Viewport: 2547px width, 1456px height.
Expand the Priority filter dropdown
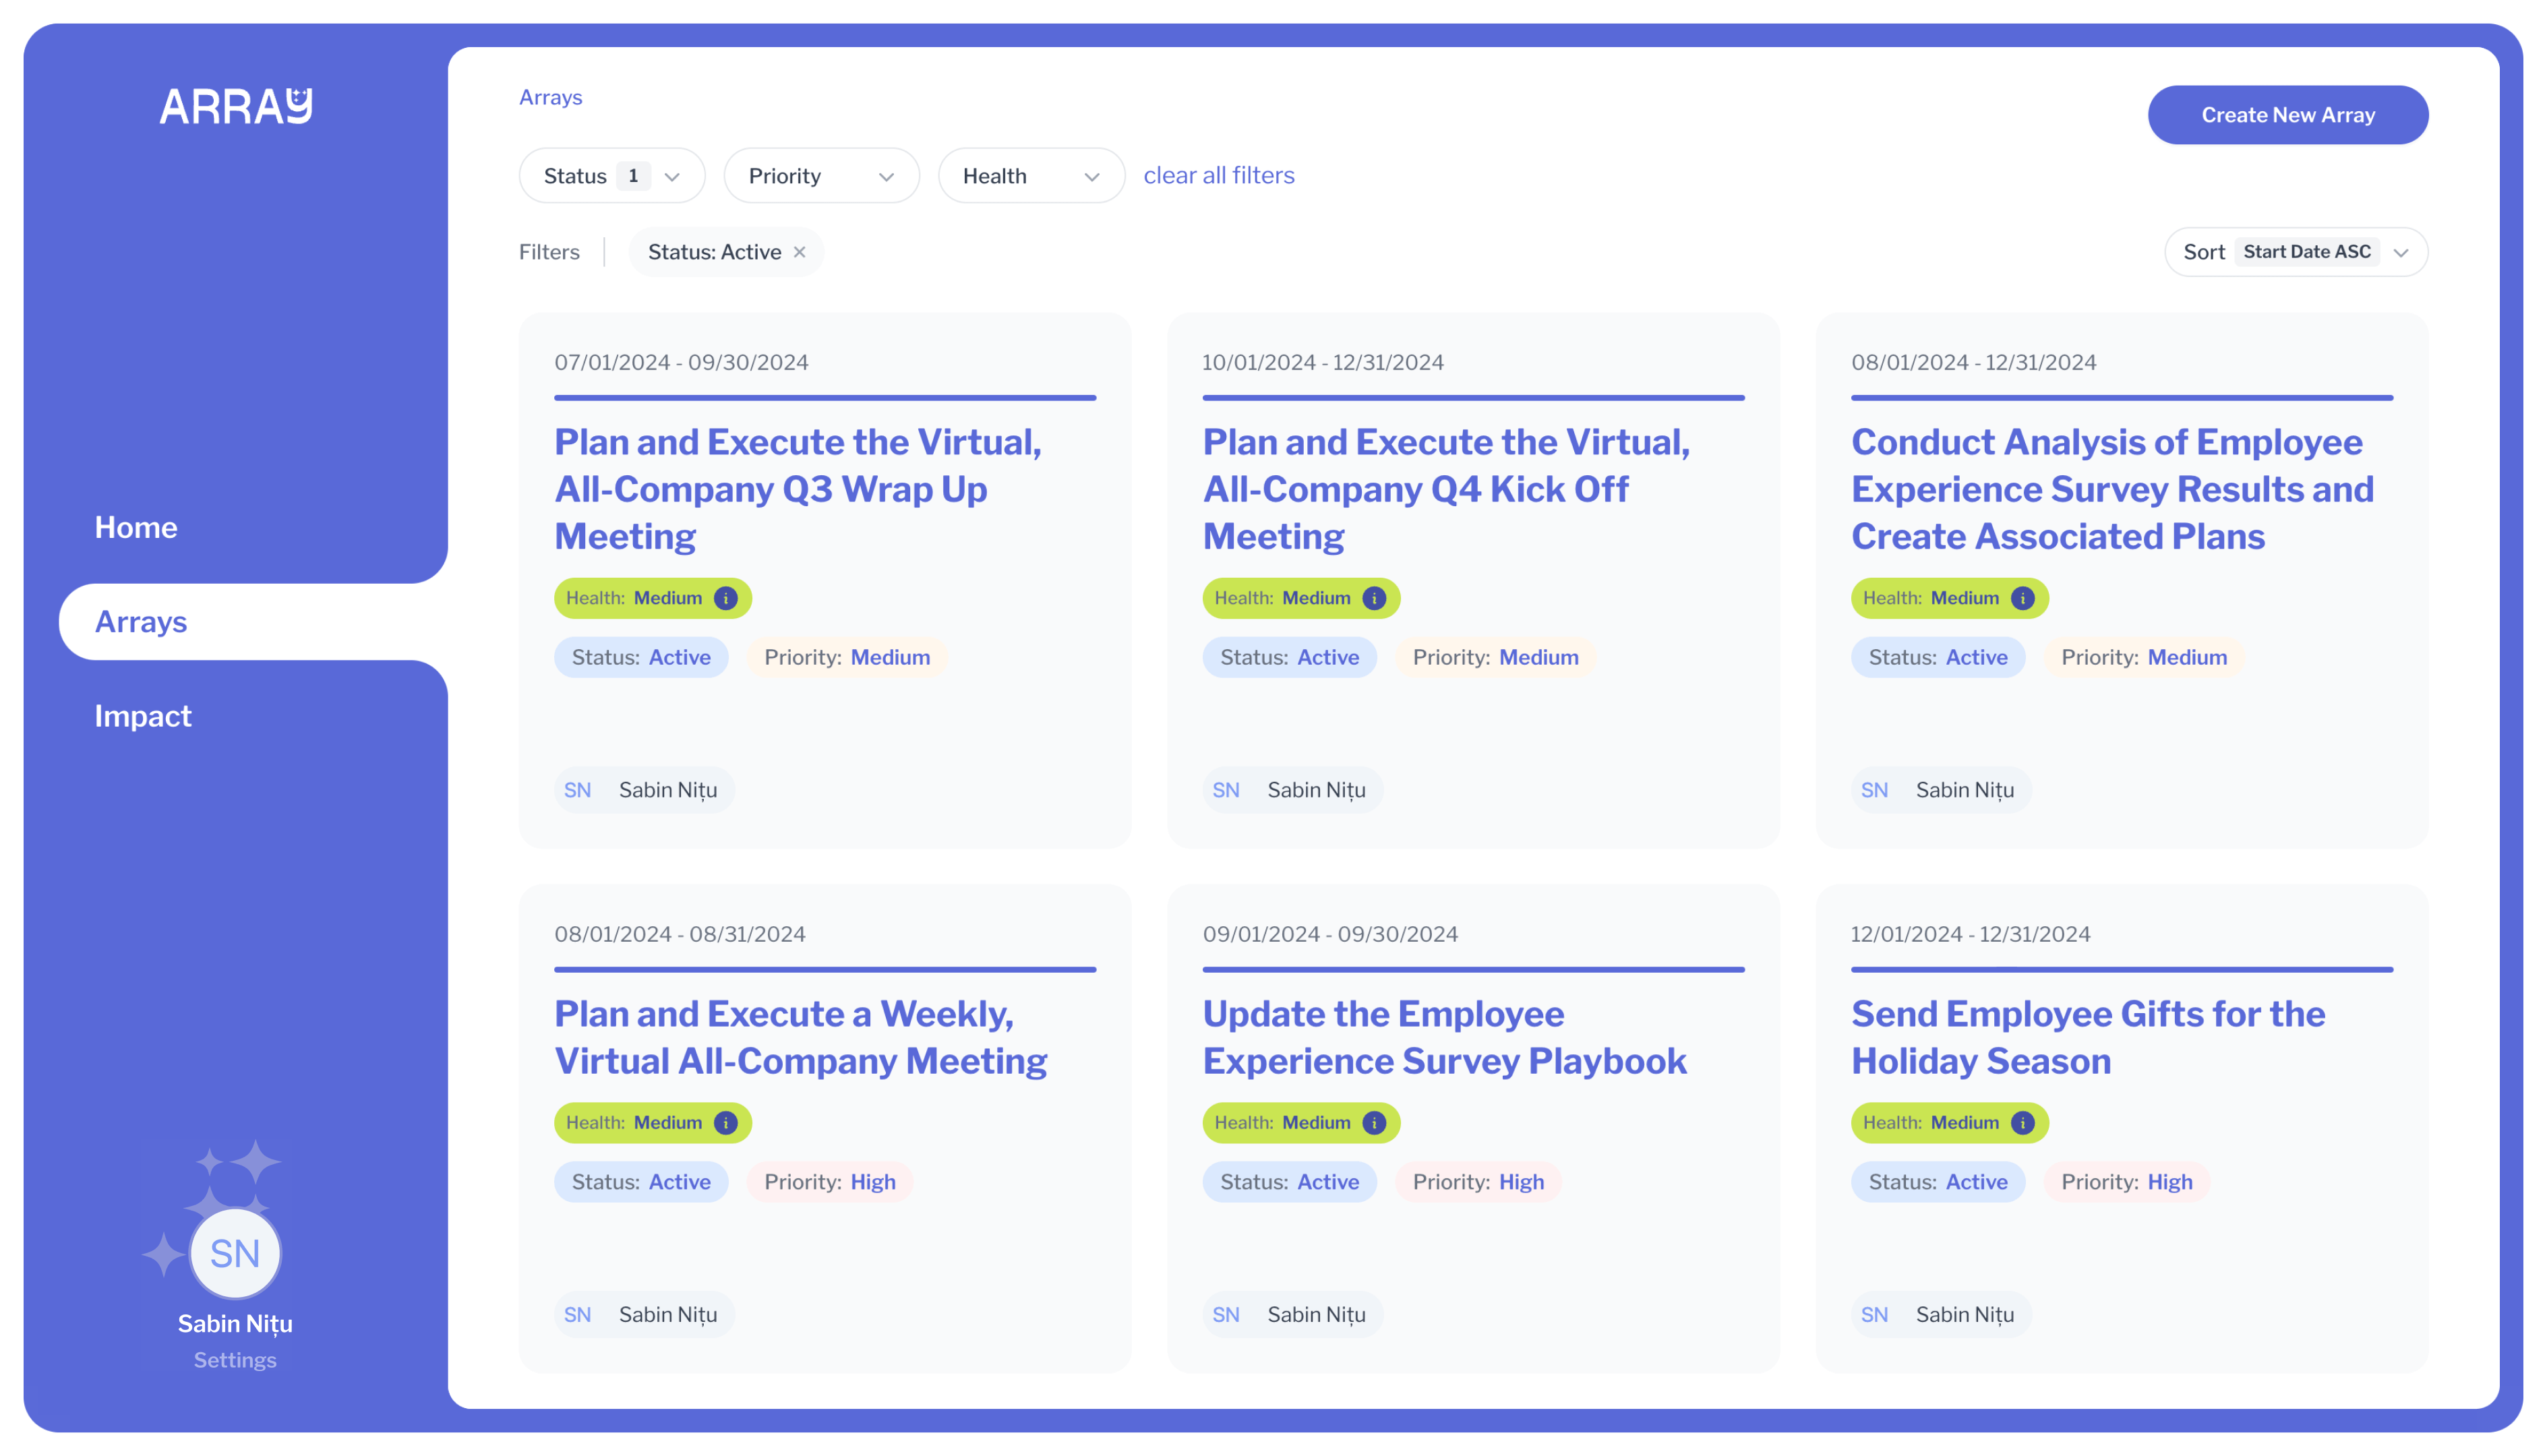pos(820,176)
